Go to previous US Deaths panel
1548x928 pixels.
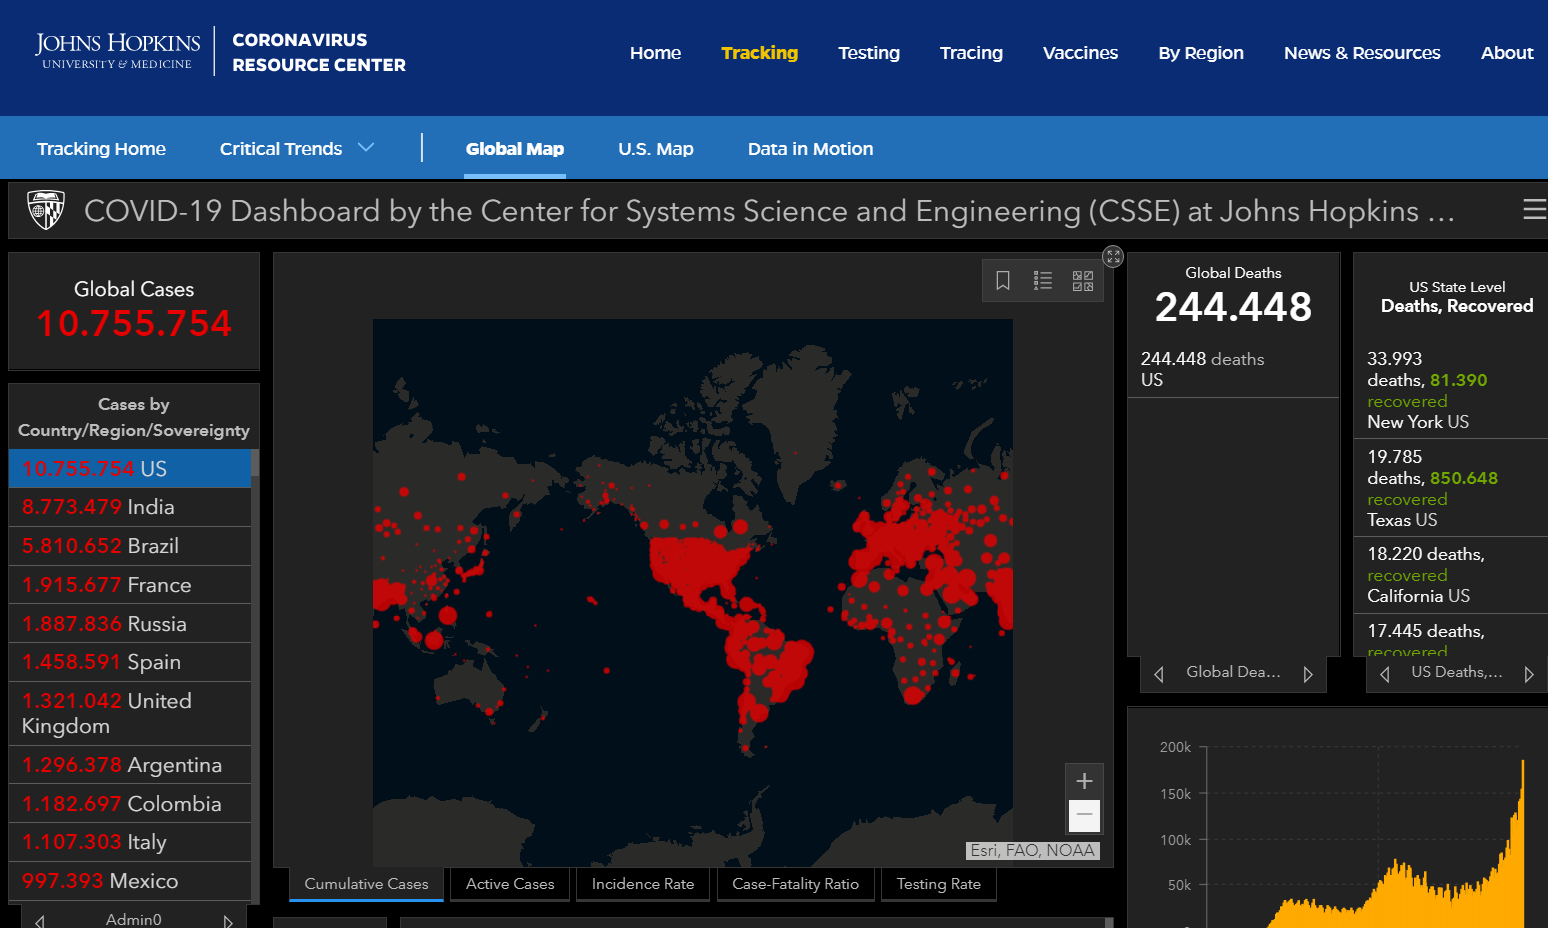click(x=1385, y=674)
